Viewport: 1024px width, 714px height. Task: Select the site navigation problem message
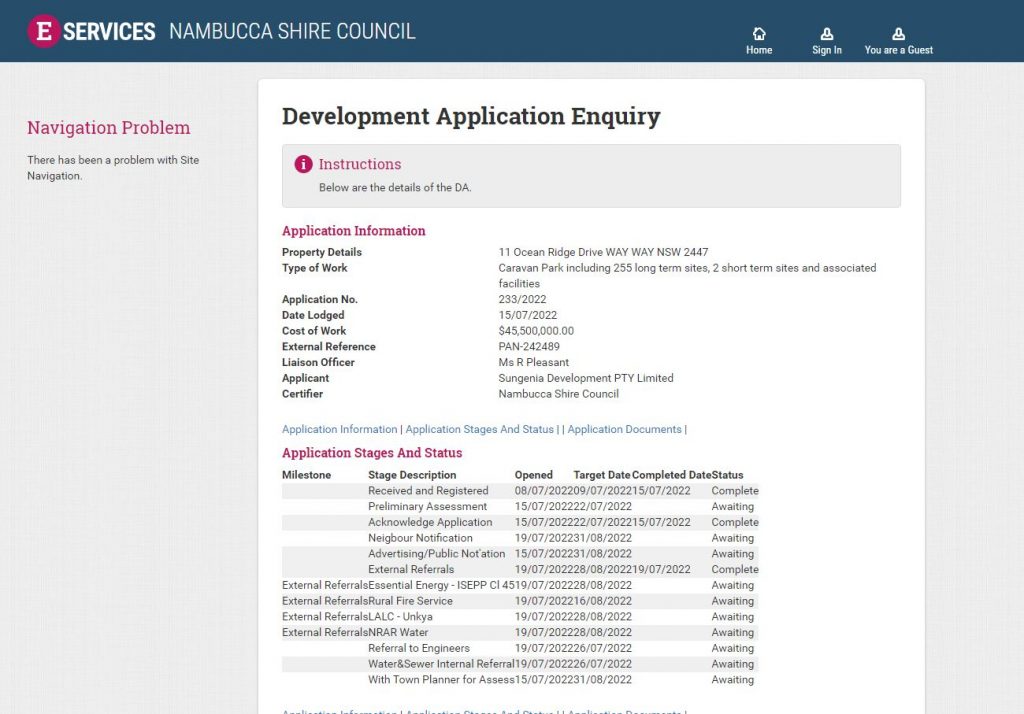pos(113,168)
